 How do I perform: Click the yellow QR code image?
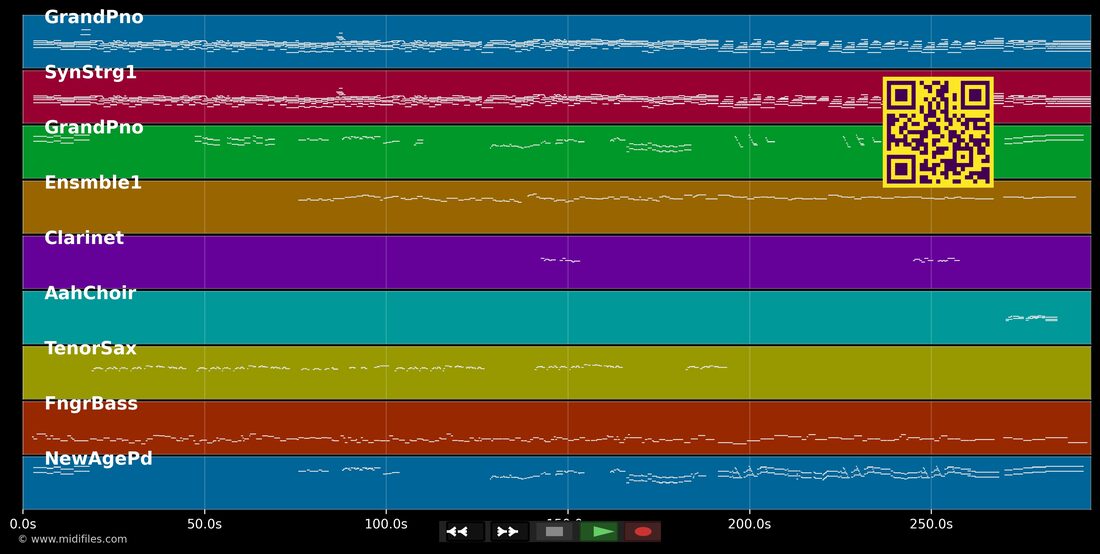pos(938,133)
